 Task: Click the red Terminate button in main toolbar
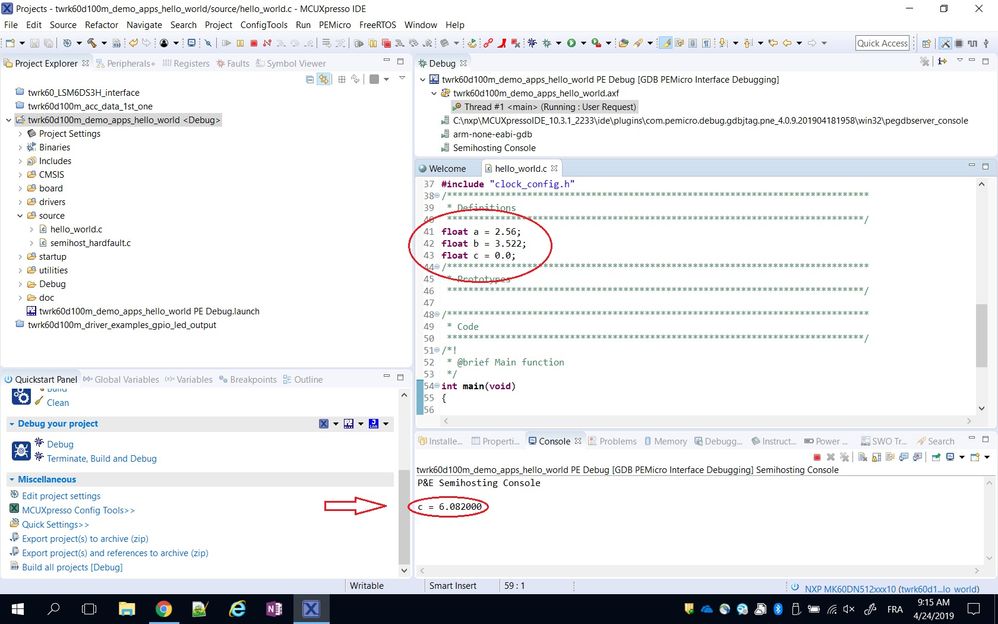pyautogui.click(x=253, y=43)
